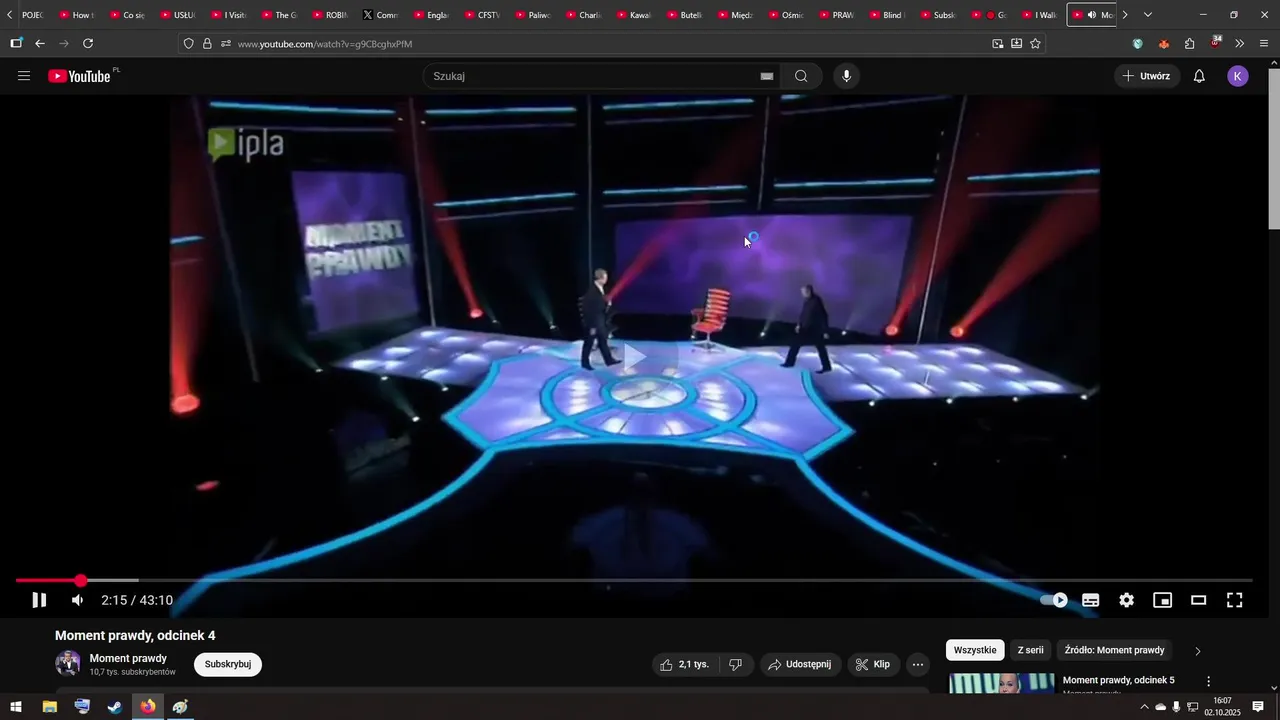Click the Firefox taskbar icon
This screenshot has width=1280, height=720.
148,706
